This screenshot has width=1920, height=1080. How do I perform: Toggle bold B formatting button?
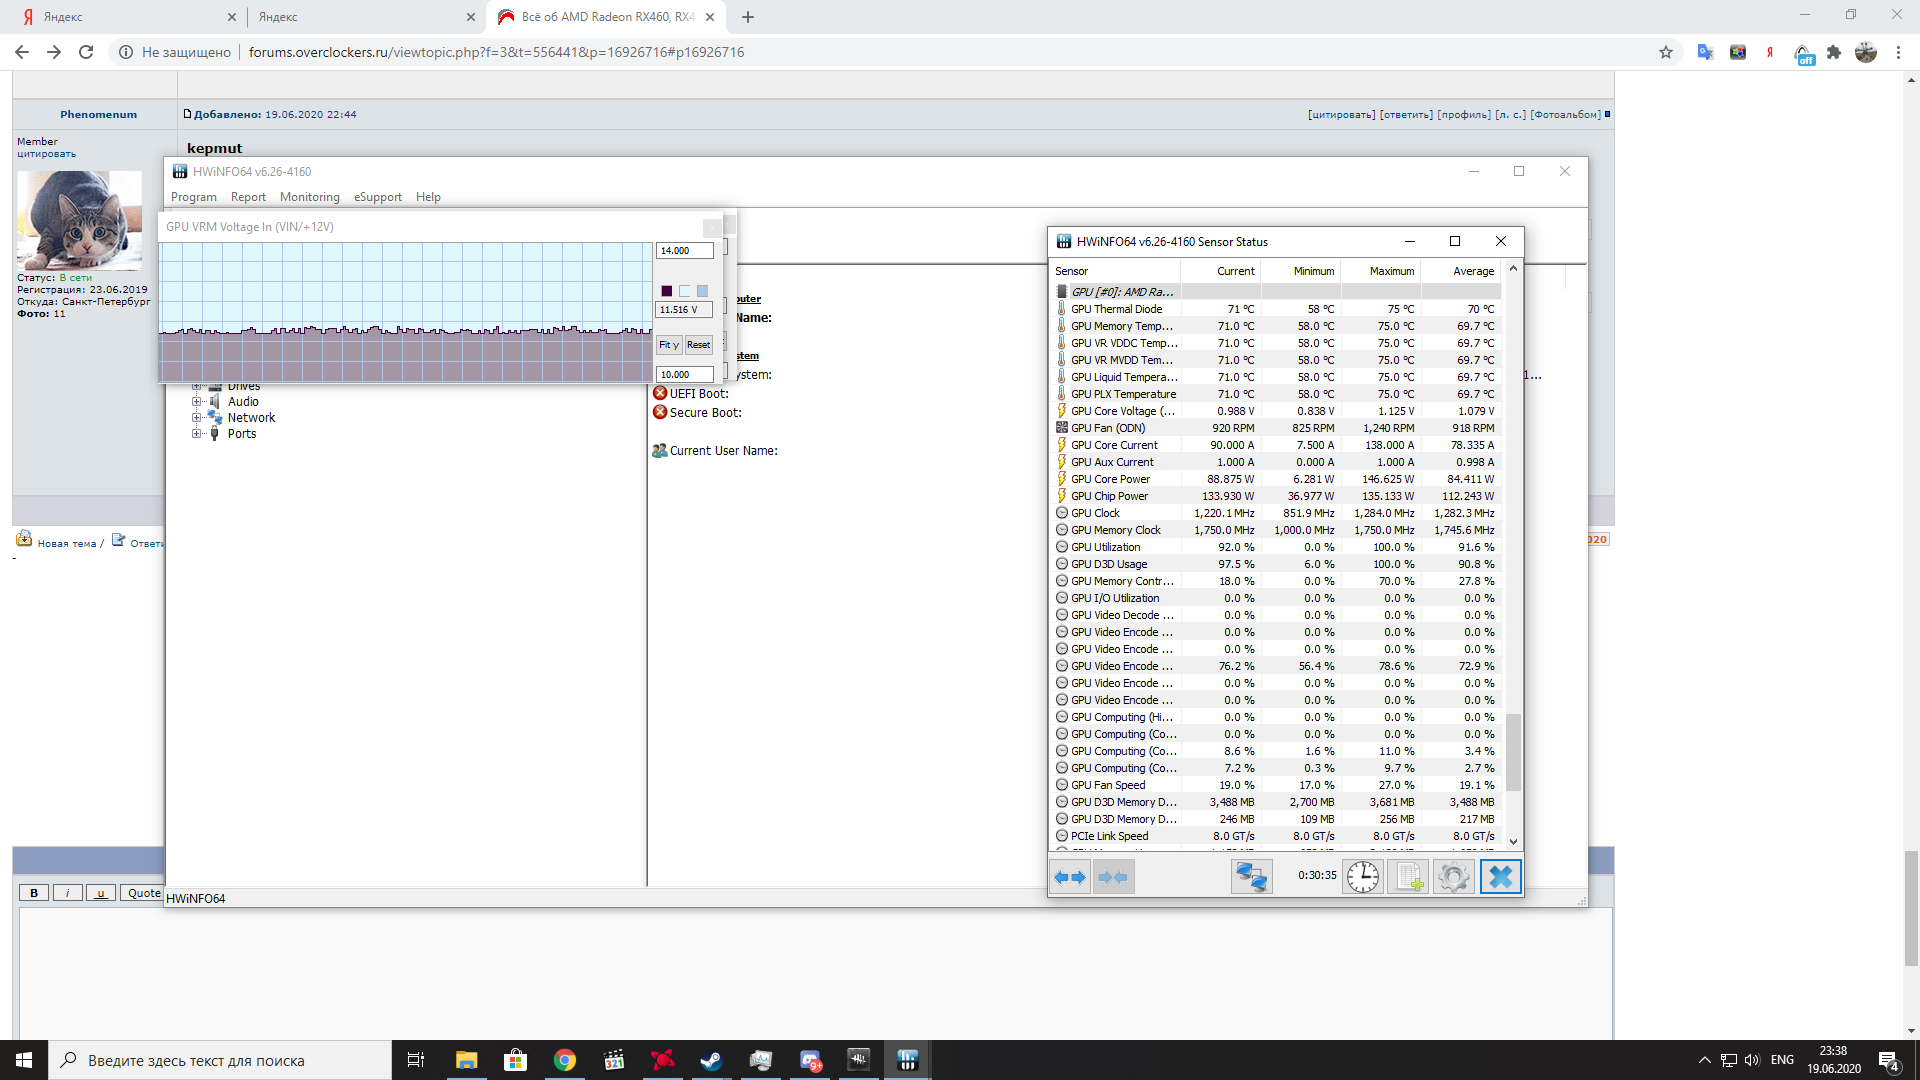point(34,893)
